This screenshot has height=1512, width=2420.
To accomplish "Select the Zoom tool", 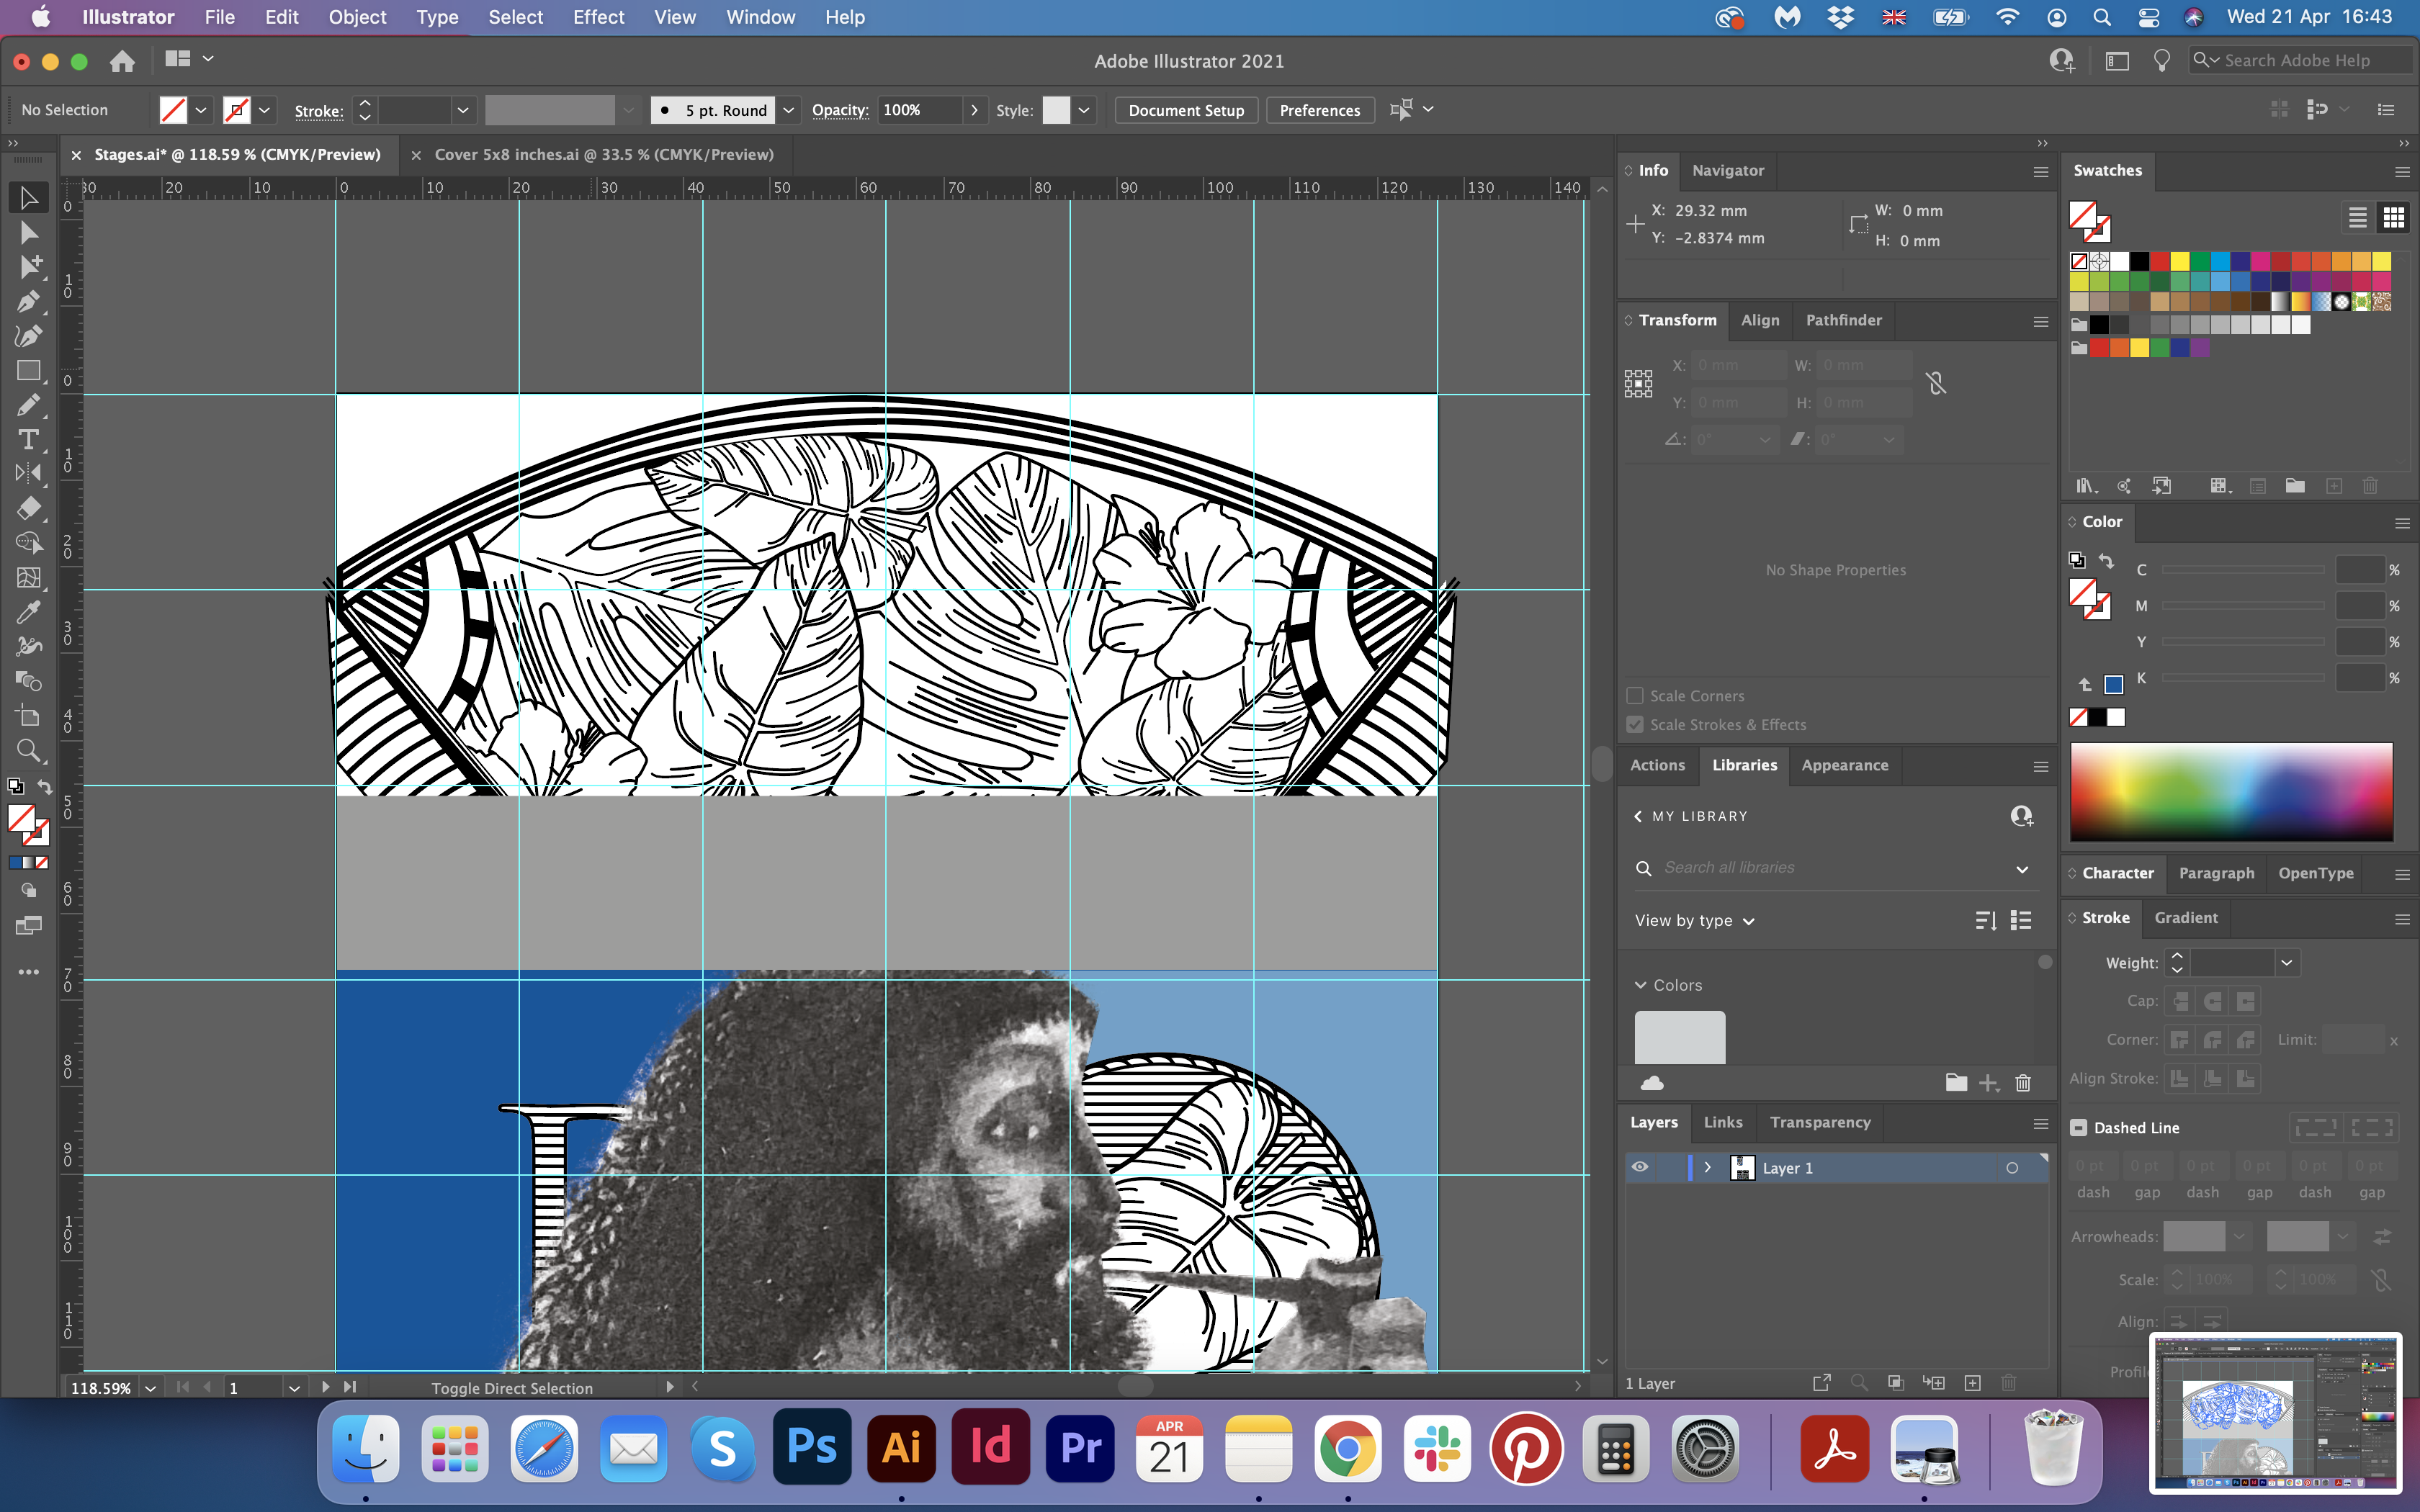I will point(28,750).
